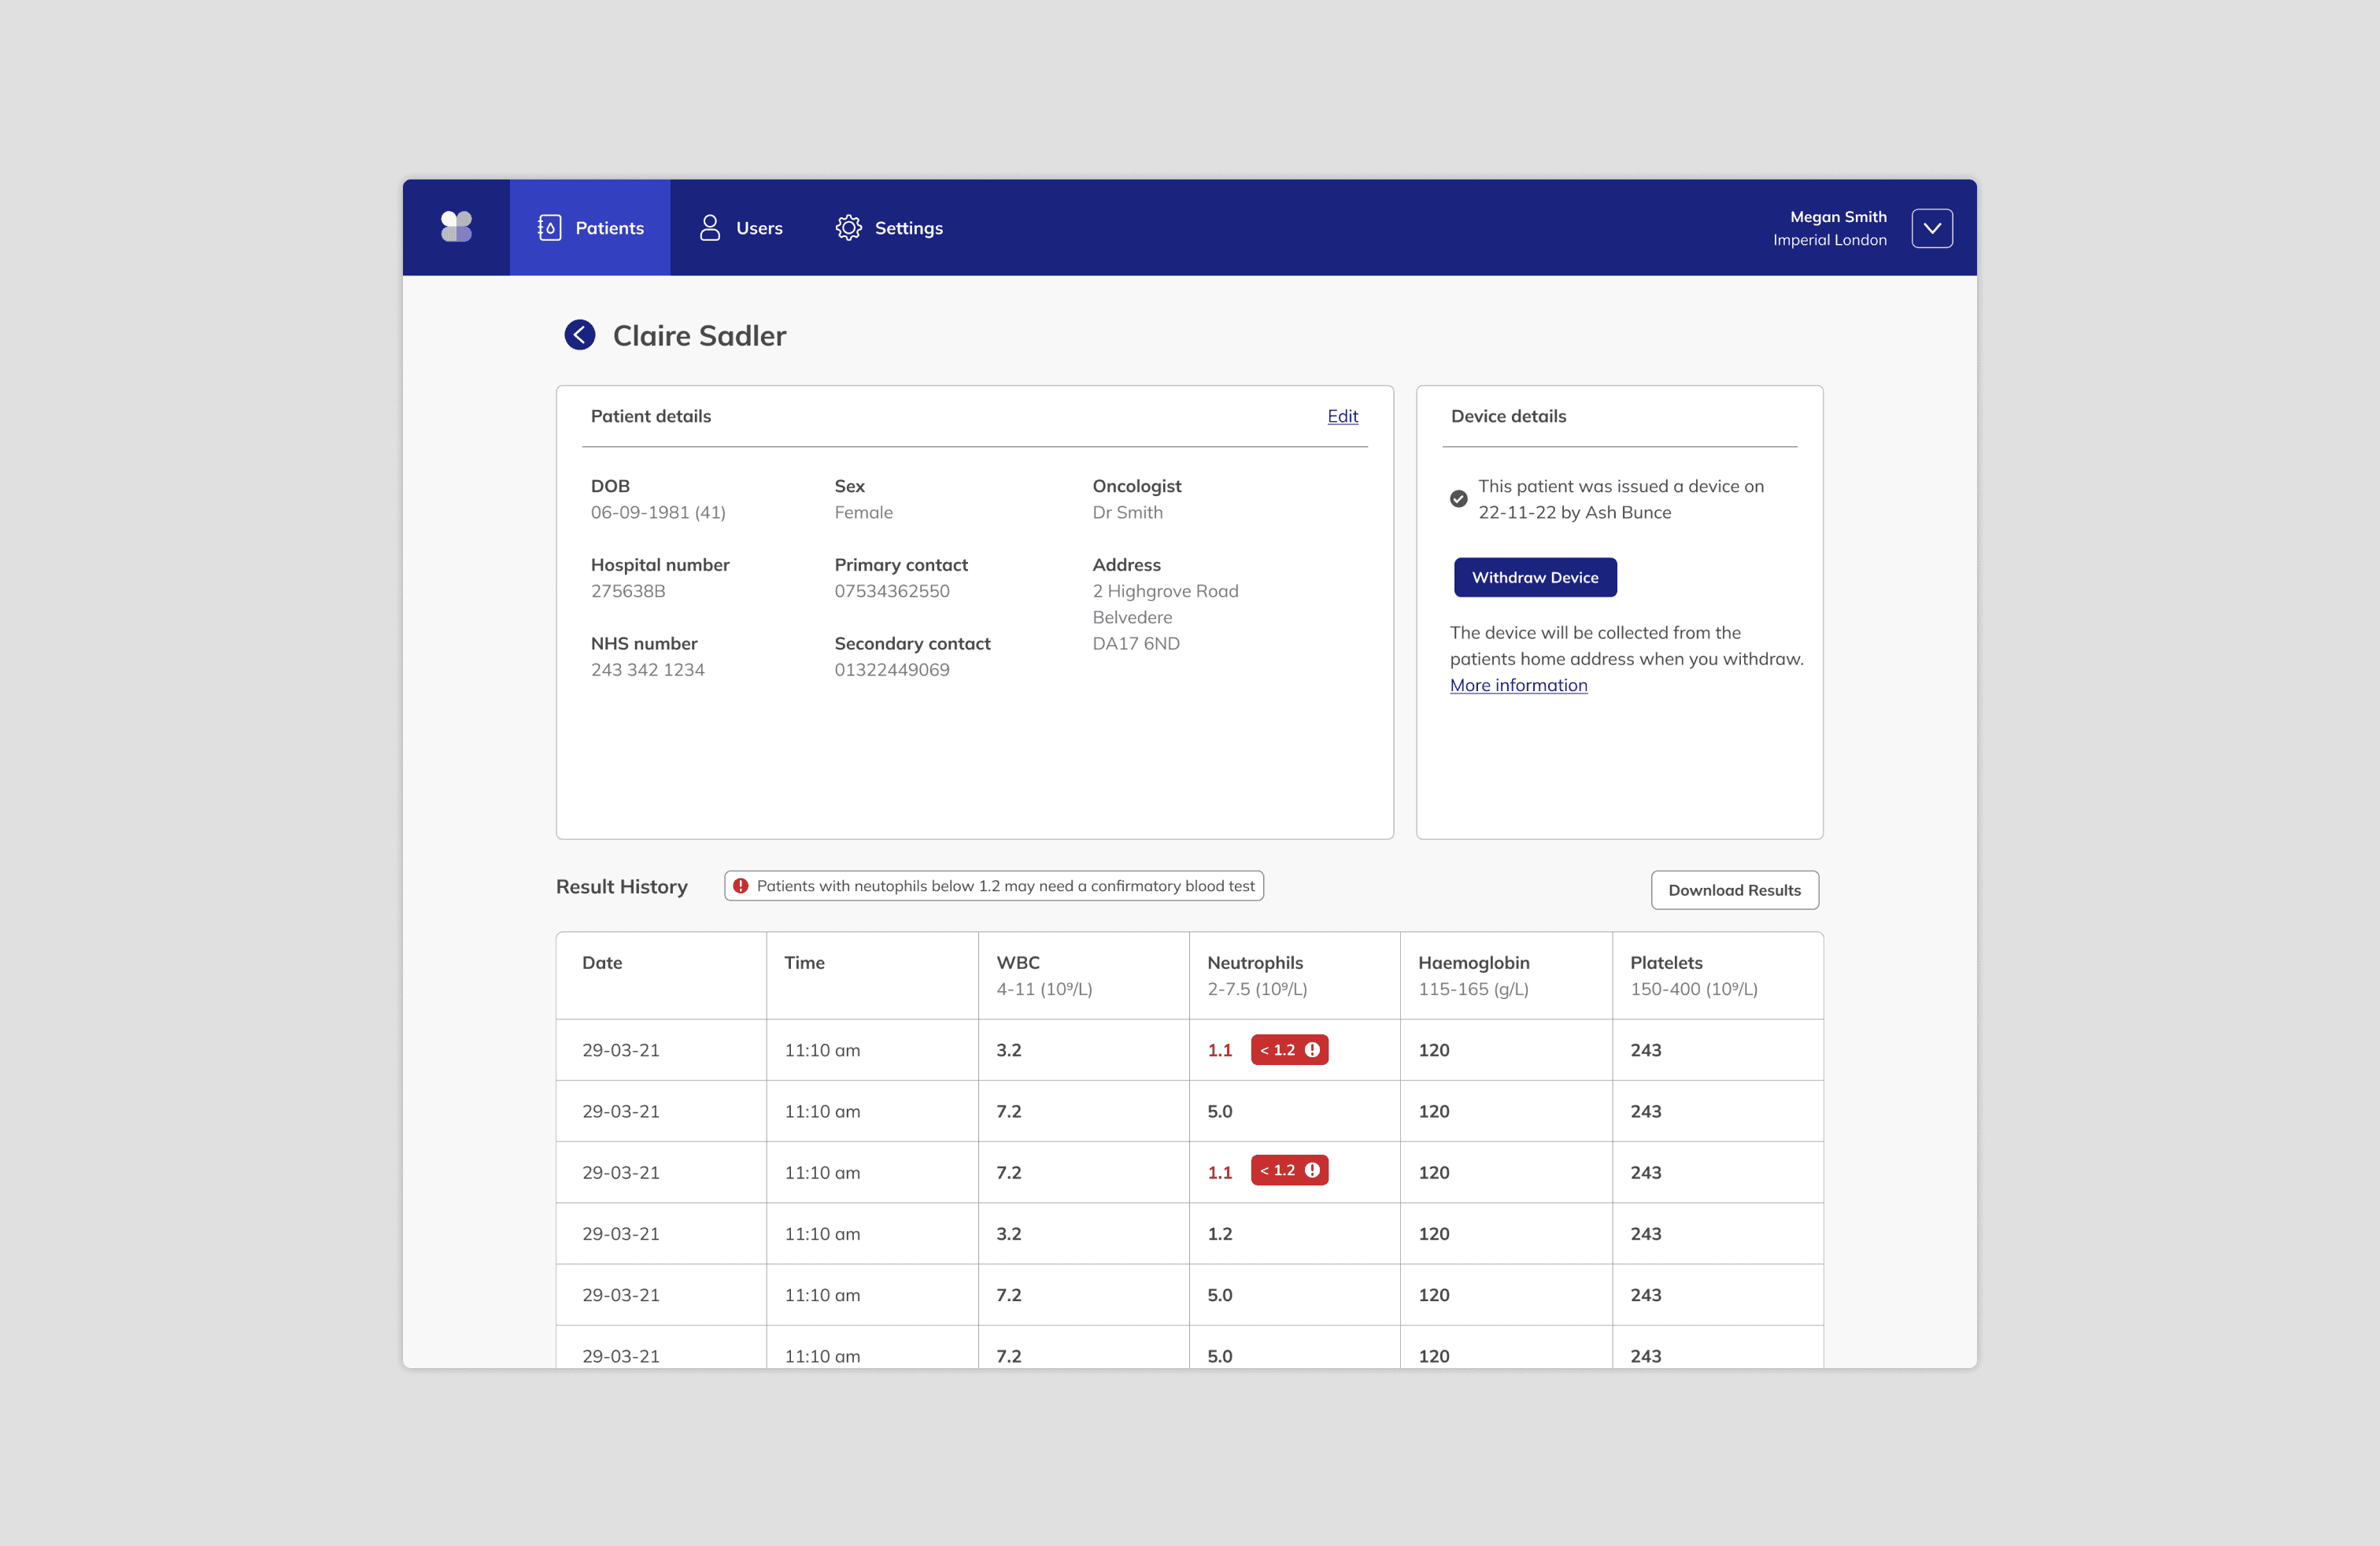Expand the Megan Smith account dropdown
The height and width of the screenshot is (1546, 2380).
[1932, 228]
